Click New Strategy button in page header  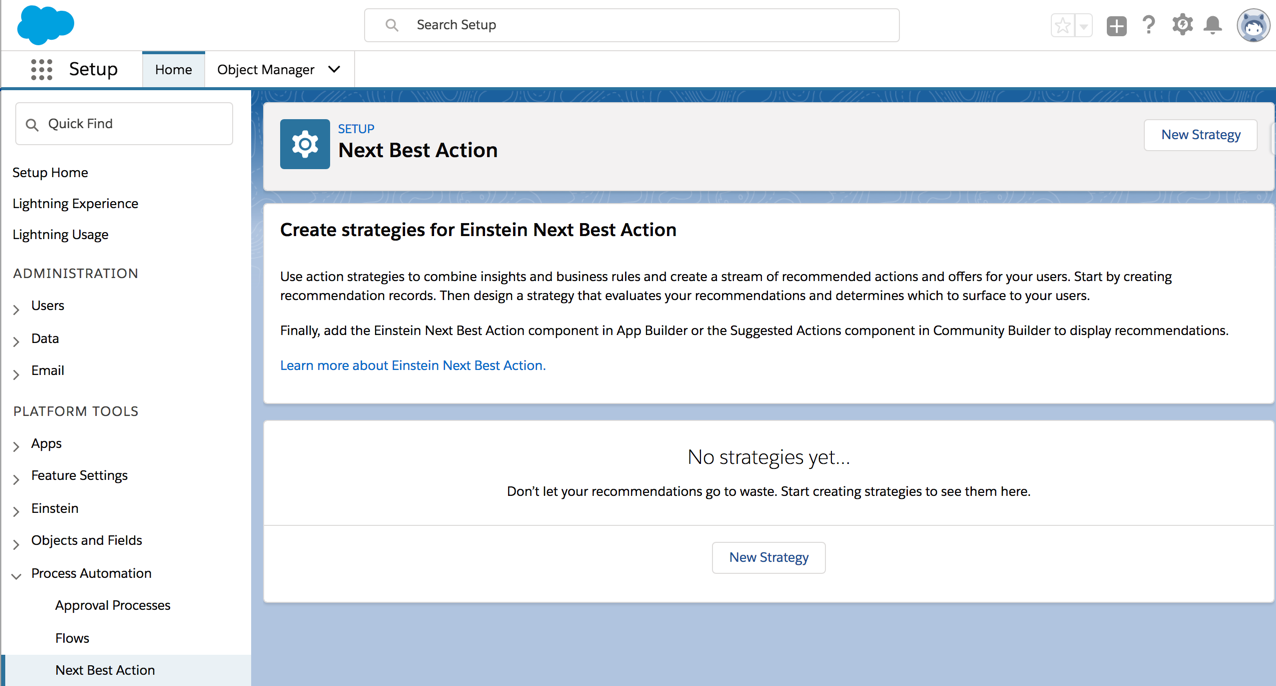[x=1200, y=135]
